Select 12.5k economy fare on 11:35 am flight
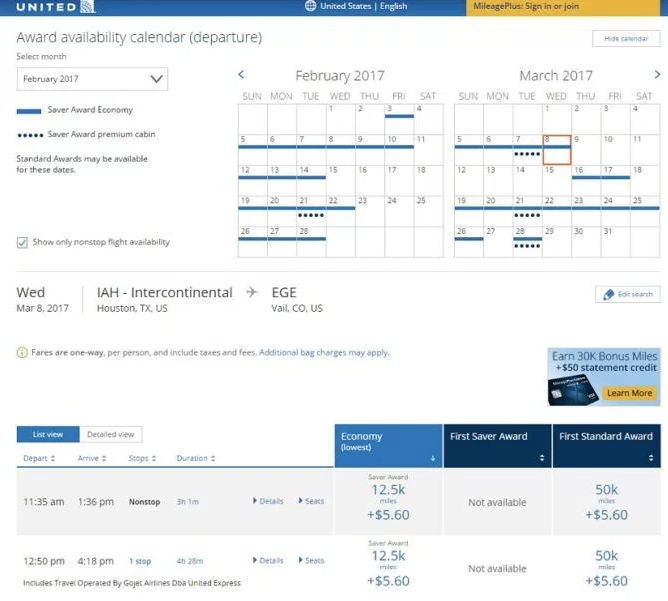The image size is (668, 601). pos(389,502)
